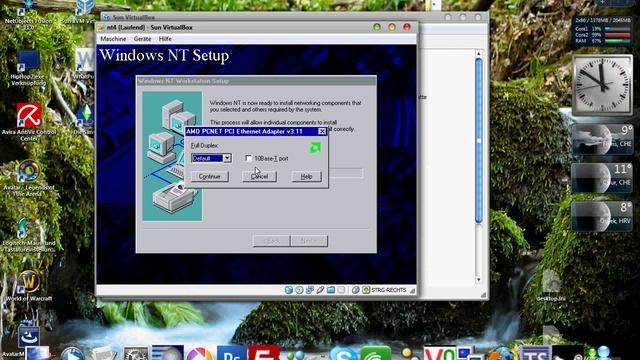Click the STRG-RECHTS host key text
This screenshot has height=360, width=640.
coord(388,290)
